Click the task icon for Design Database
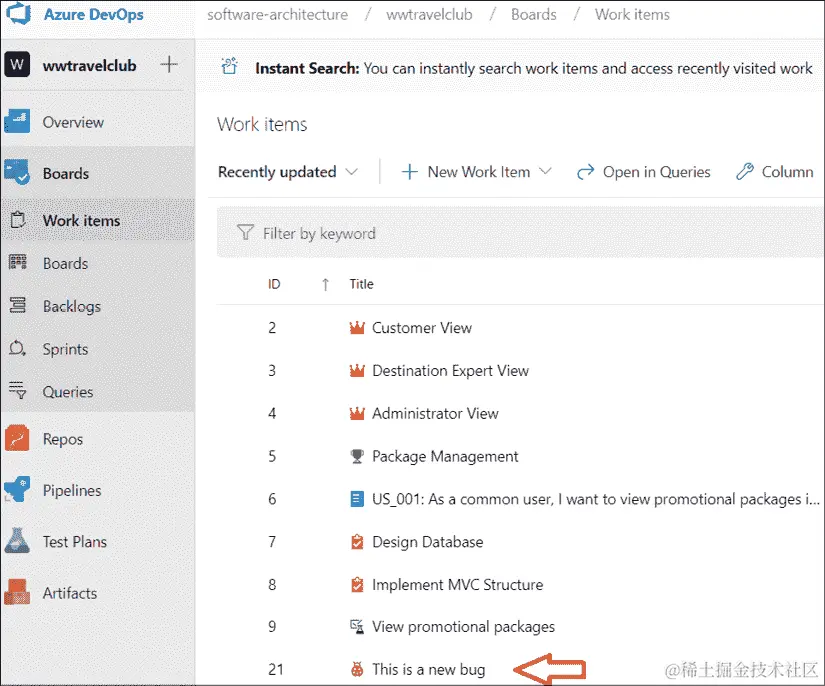This screenshot has width=825, height=686. [357, 541]
